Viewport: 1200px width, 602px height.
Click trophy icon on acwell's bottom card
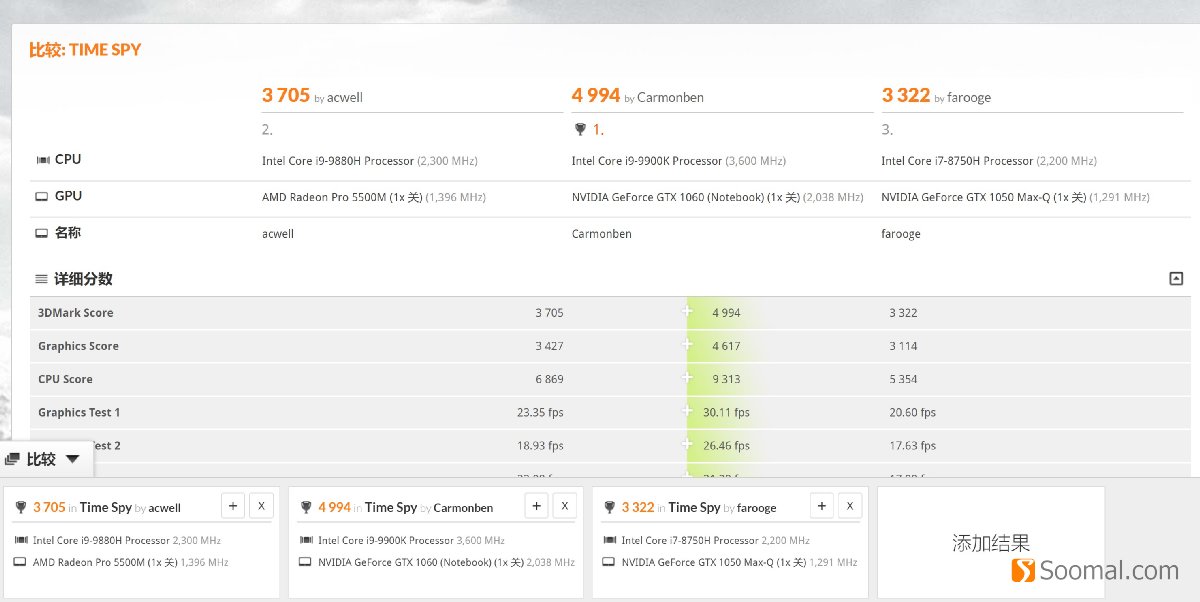click(21, 507)
